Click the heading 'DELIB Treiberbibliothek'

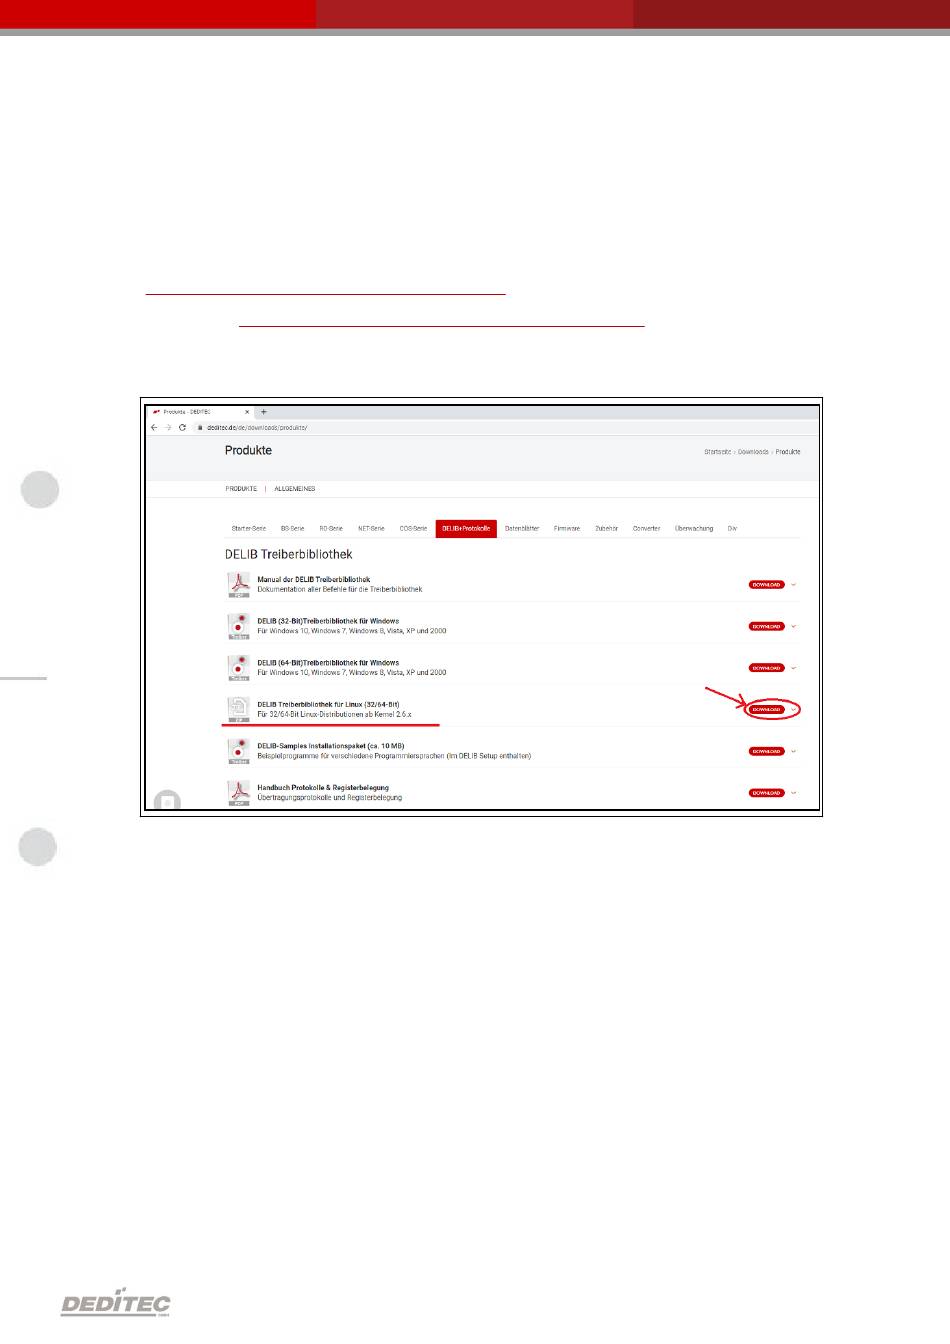coord(288,554)
